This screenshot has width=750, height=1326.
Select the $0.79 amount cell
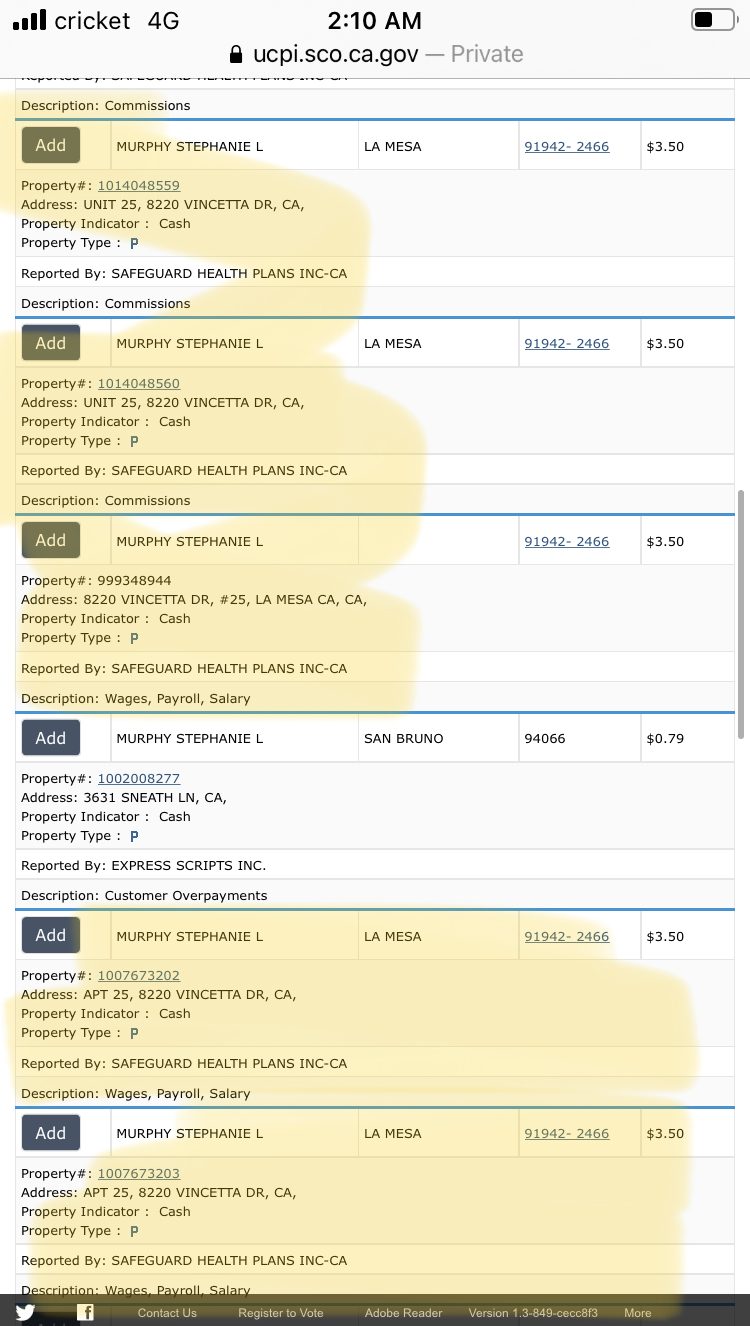688,738
